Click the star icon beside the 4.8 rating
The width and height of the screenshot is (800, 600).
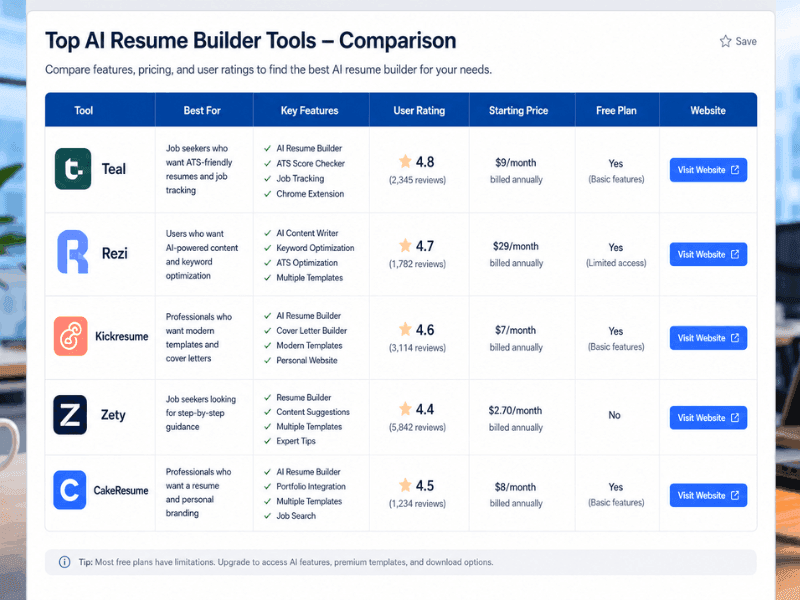(405, 161)
